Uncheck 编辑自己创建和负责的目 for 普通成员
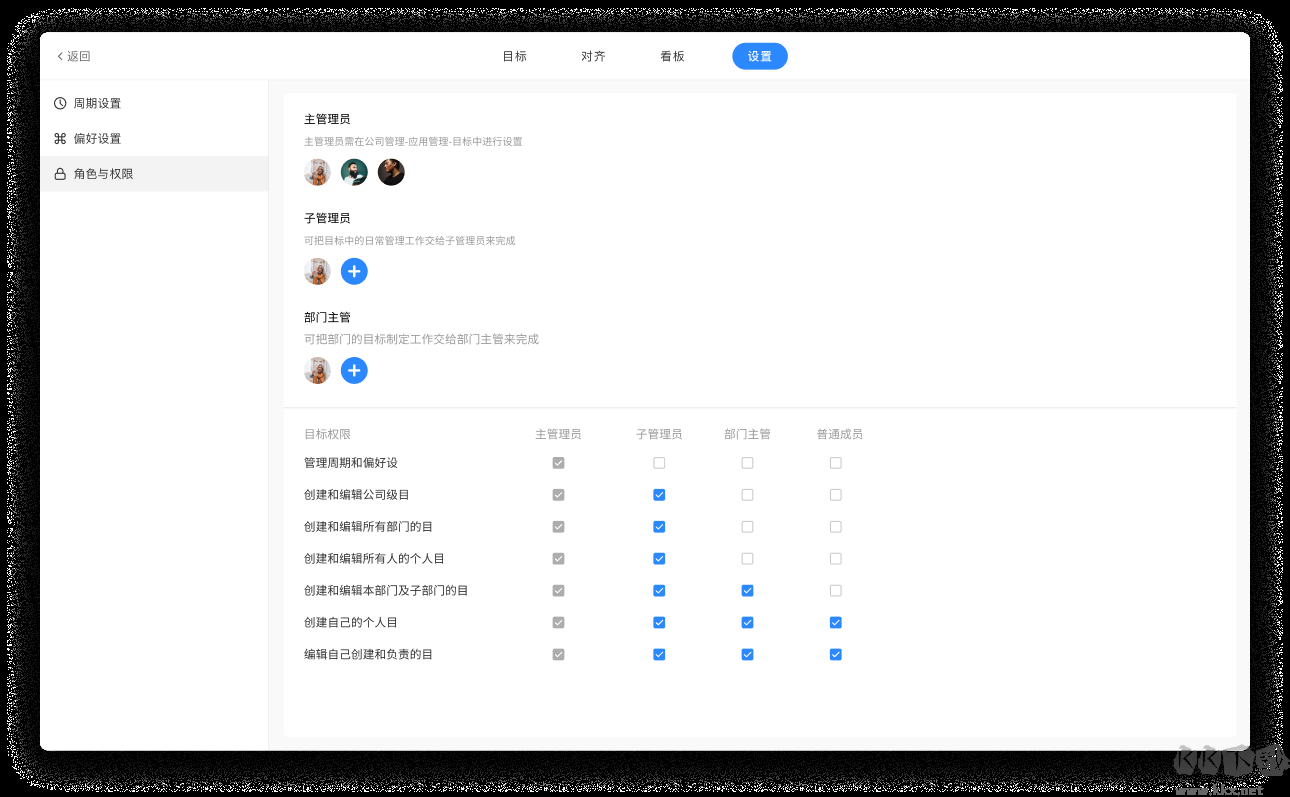The width and height of the screenshot is (1290, 797). [x=836, y=655]
